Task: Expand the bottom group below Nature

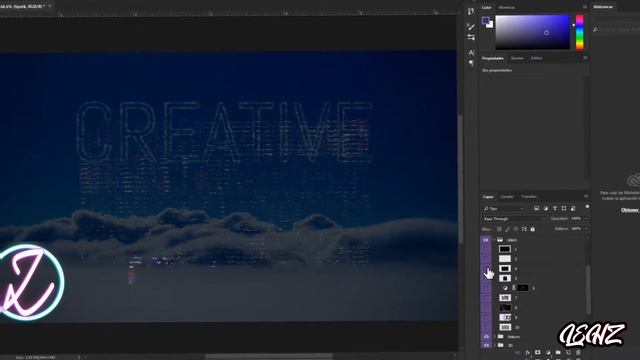Action: click(x=494, y=345)
